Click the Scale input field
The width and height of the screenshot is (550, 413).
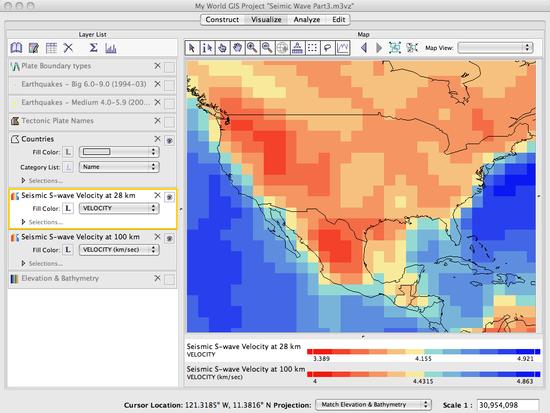point(508,405)
